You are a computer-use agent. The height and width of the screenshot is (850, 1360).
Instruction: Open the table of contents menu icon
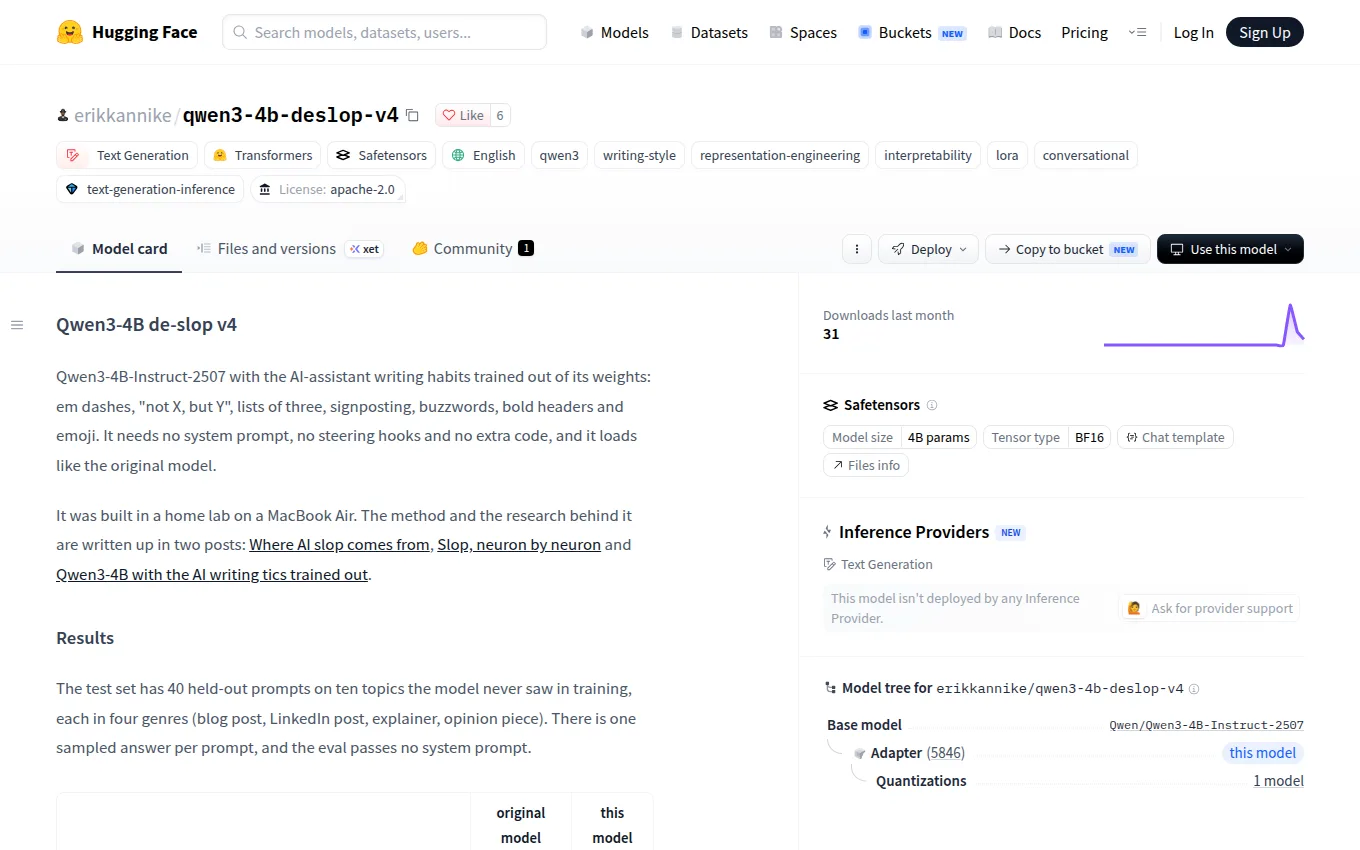(17, 325)
